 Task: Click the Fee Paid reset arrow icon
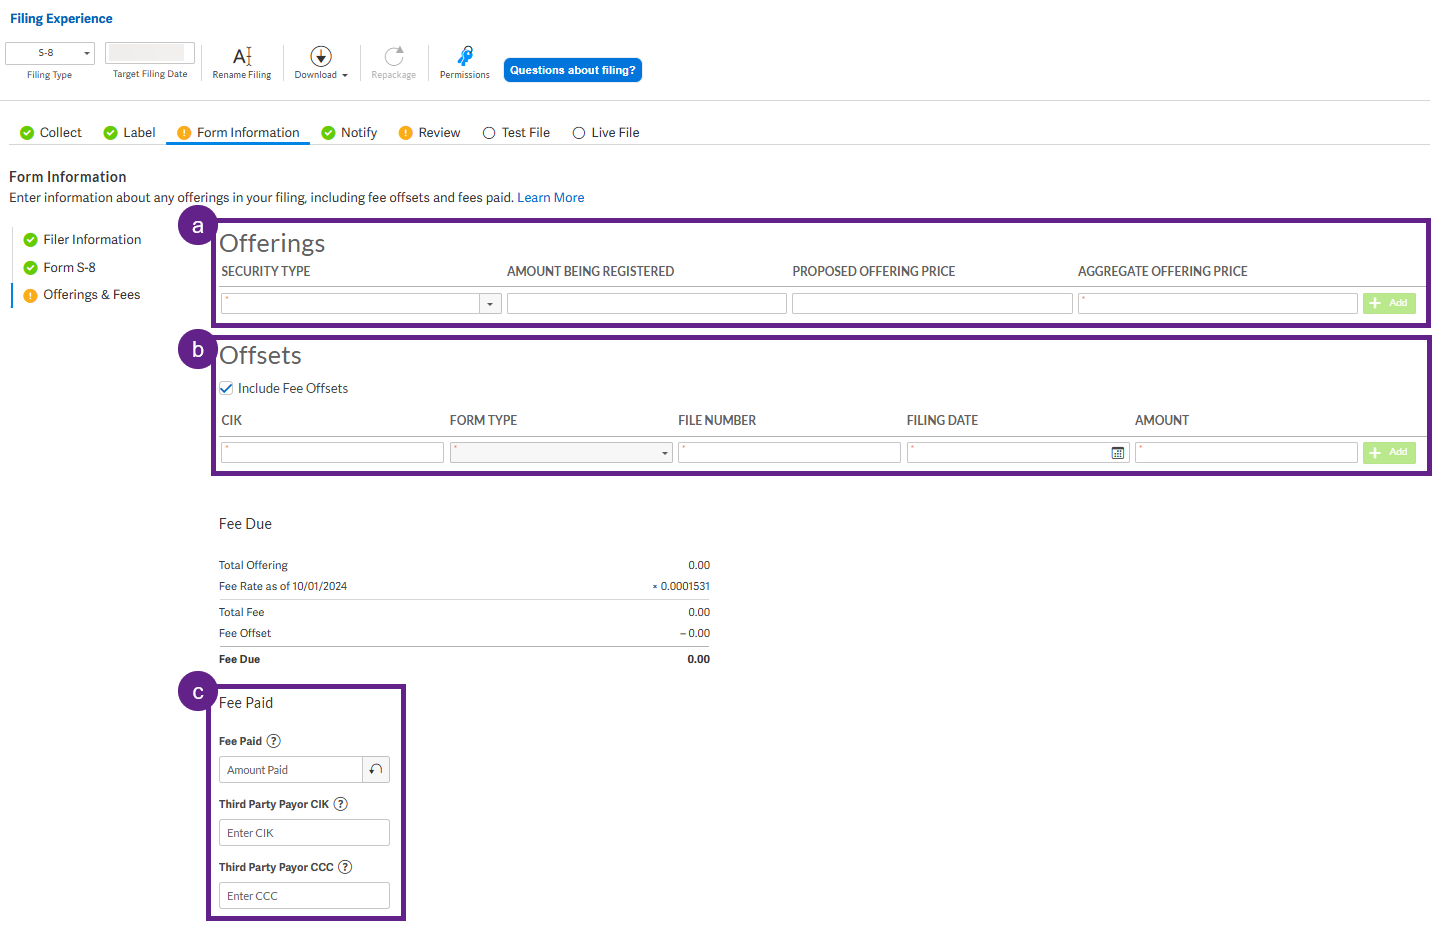point(376,770)
